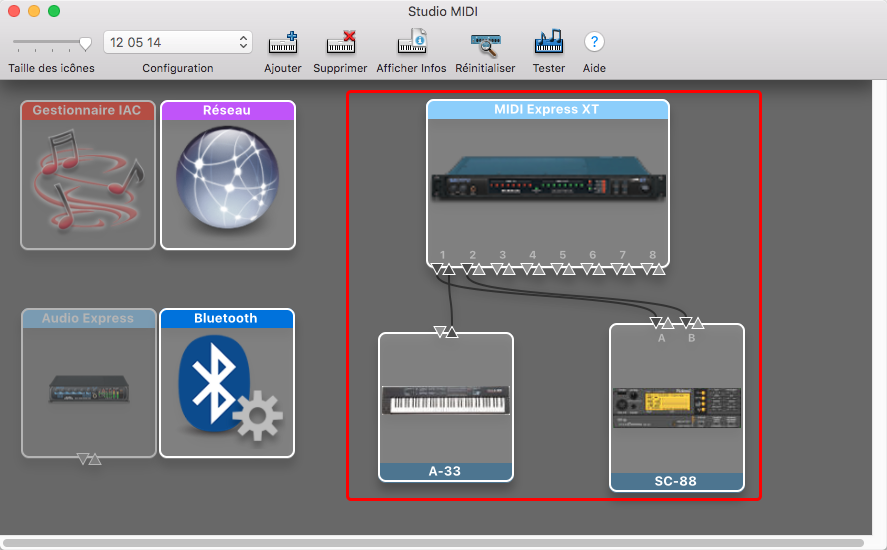The height and width of the screenshot is (550, 887).
Task: Click MIDI Express XT port 5 connector
Action: click(x=563, y=269)
